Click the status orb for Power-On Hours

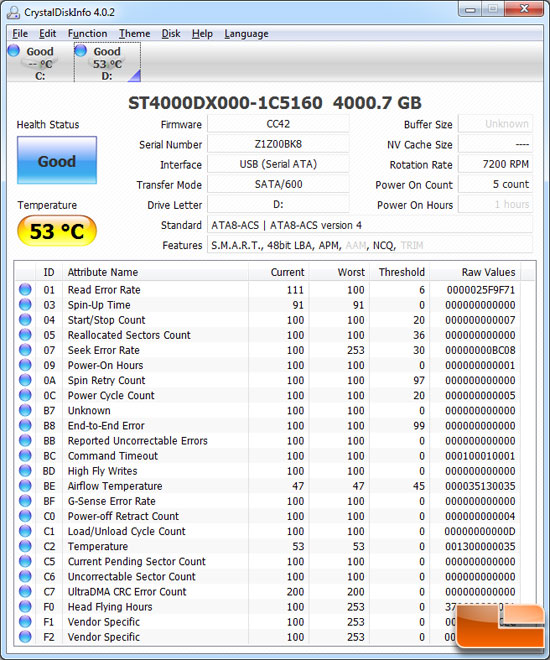(25, 365)
